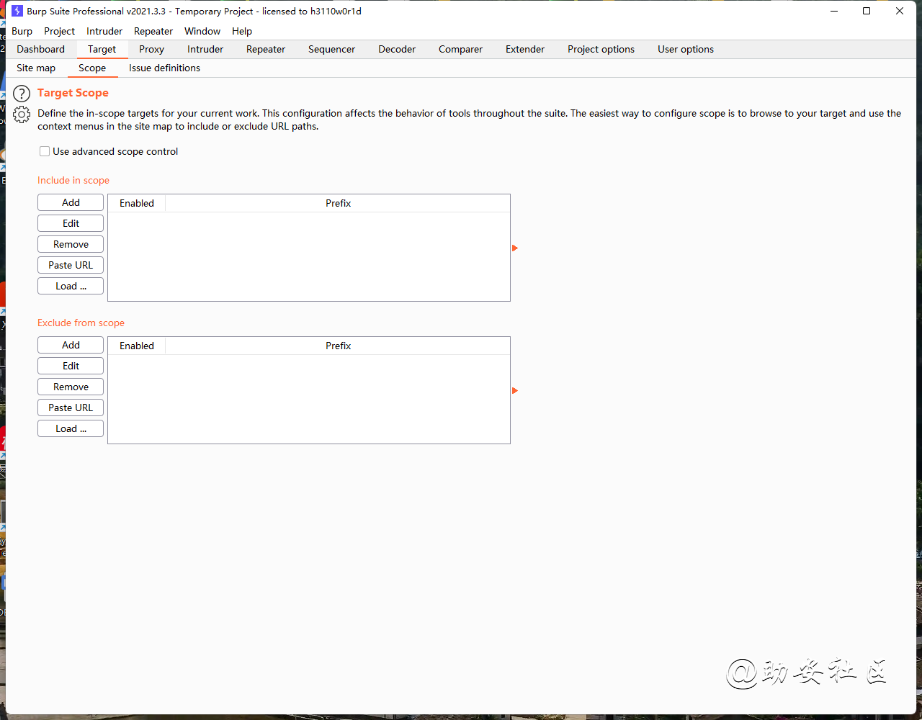Image resolution: width=922 pixels, height=720 pixels.
Task: Click Enabled column header in Exclude table
Action: click(136, 345)
